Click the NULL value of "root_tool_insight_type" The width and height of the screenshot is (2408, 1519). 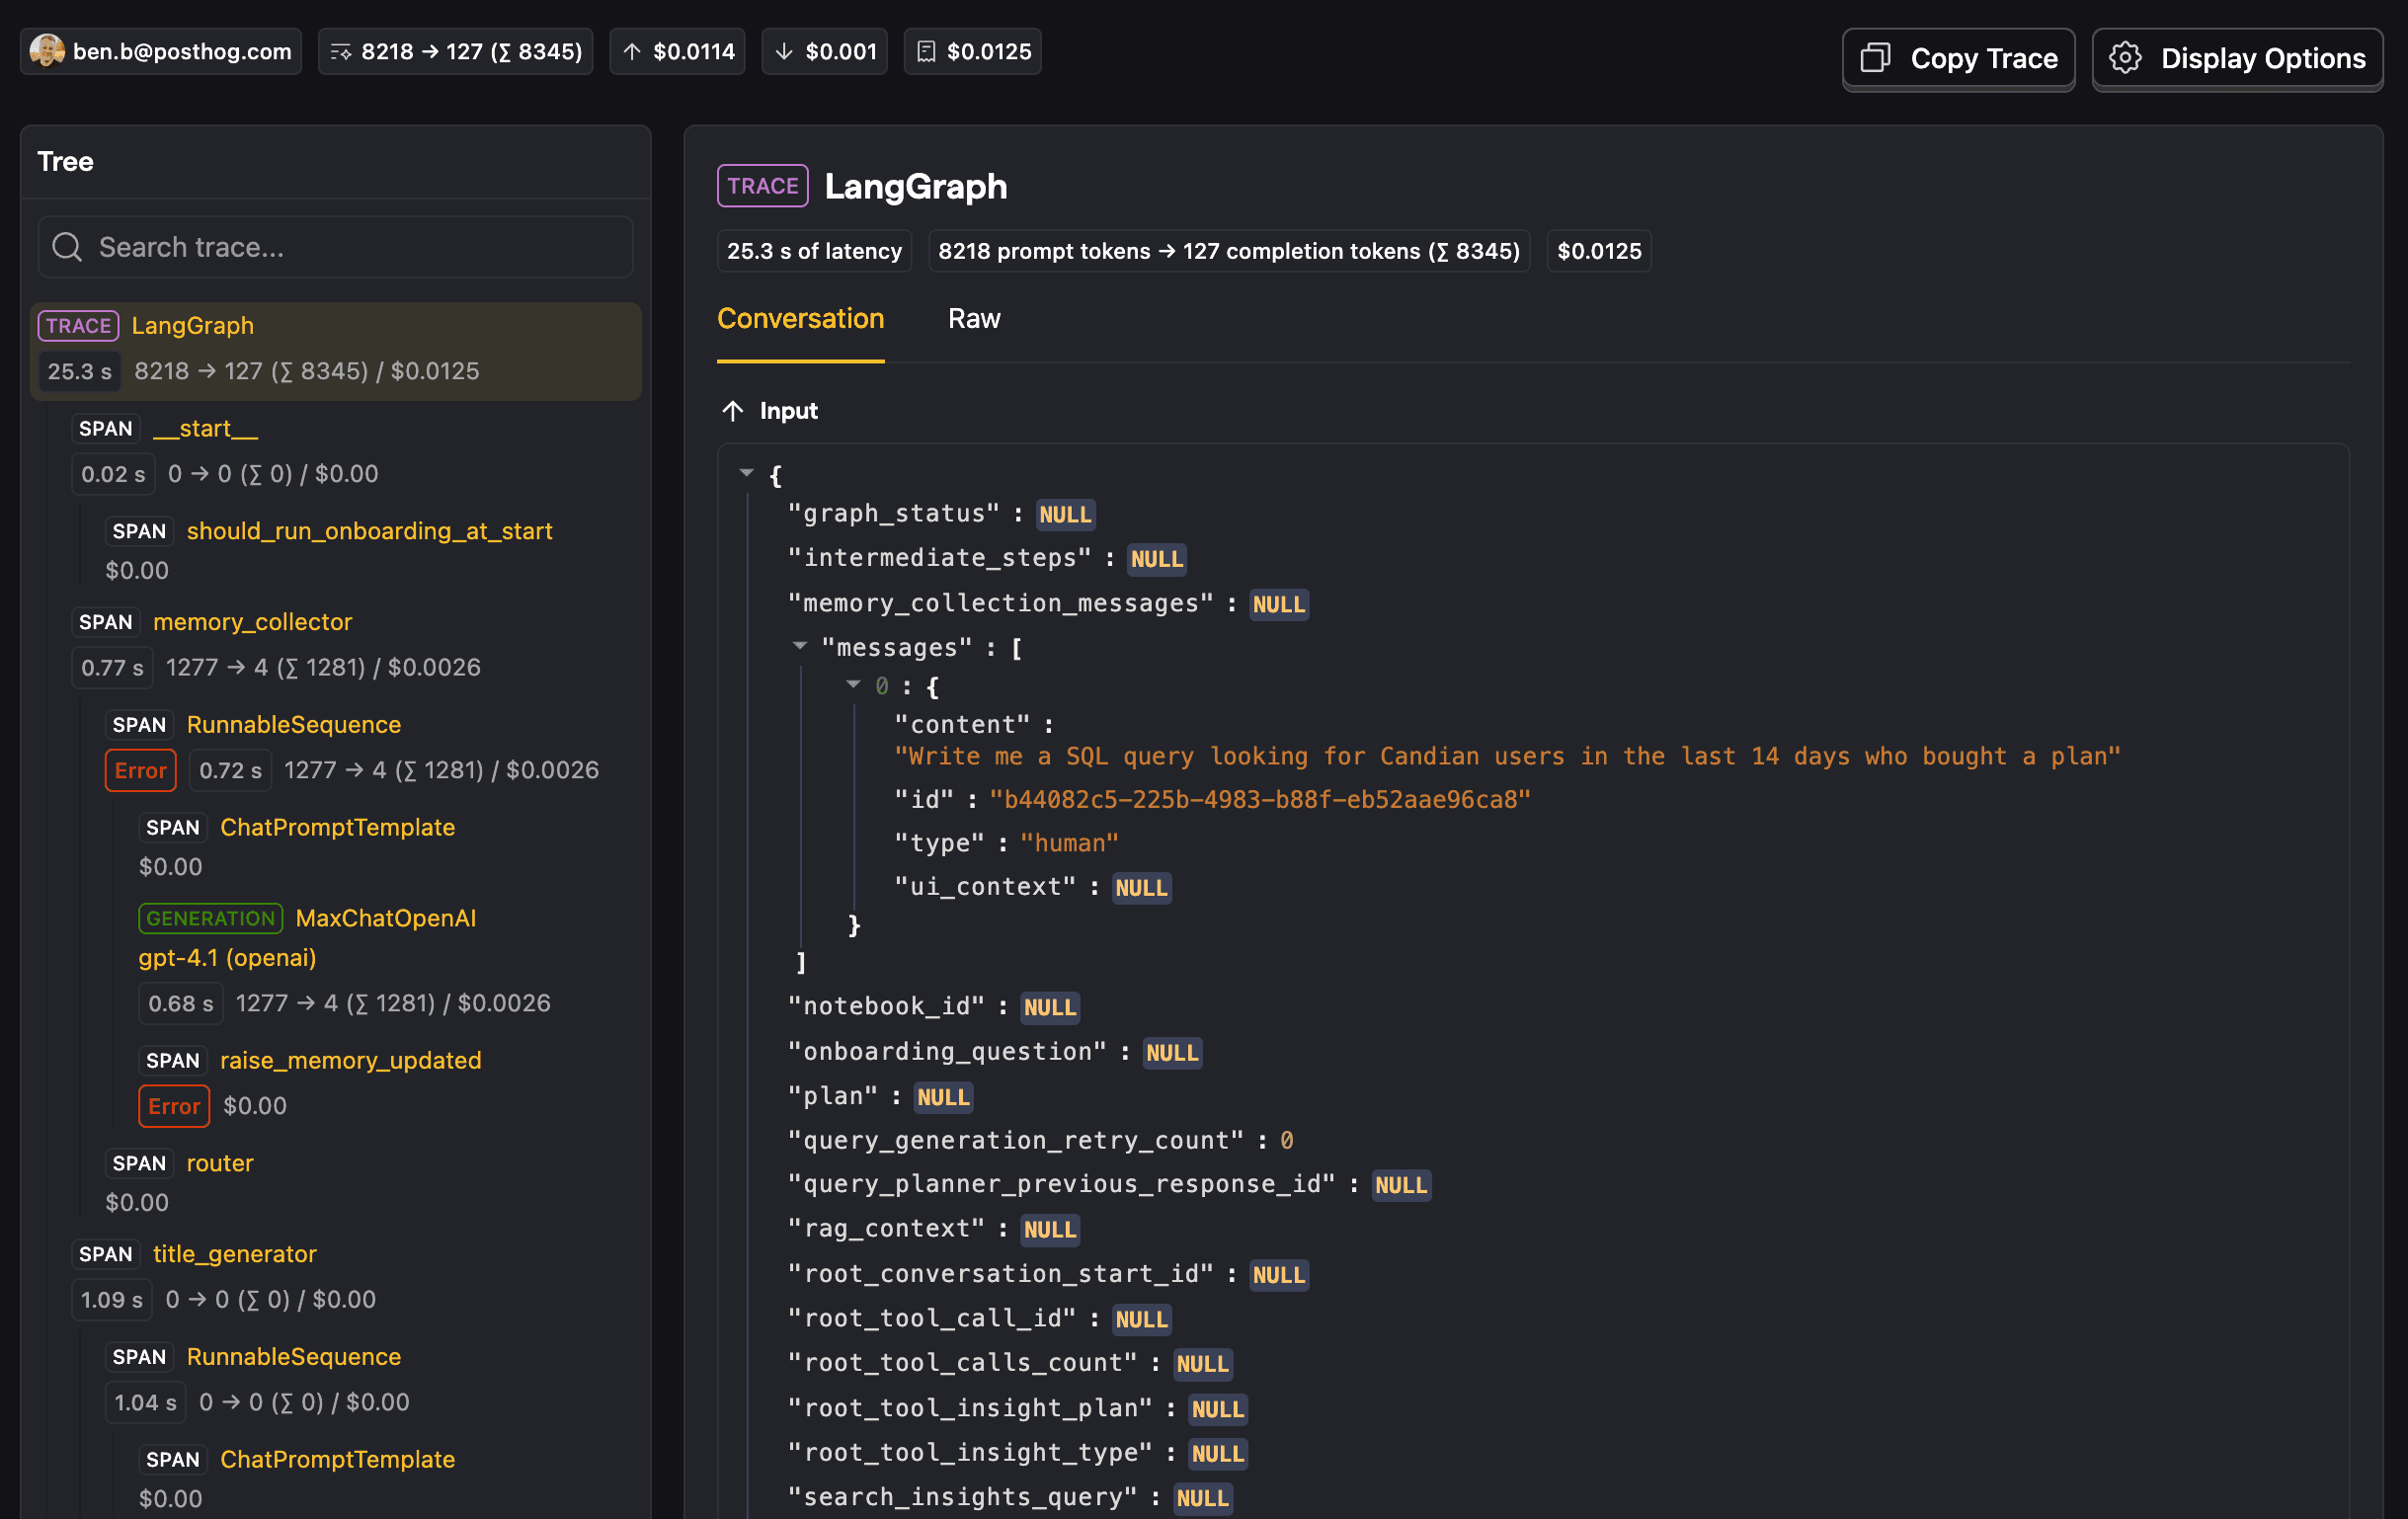click(1218, 1453)
